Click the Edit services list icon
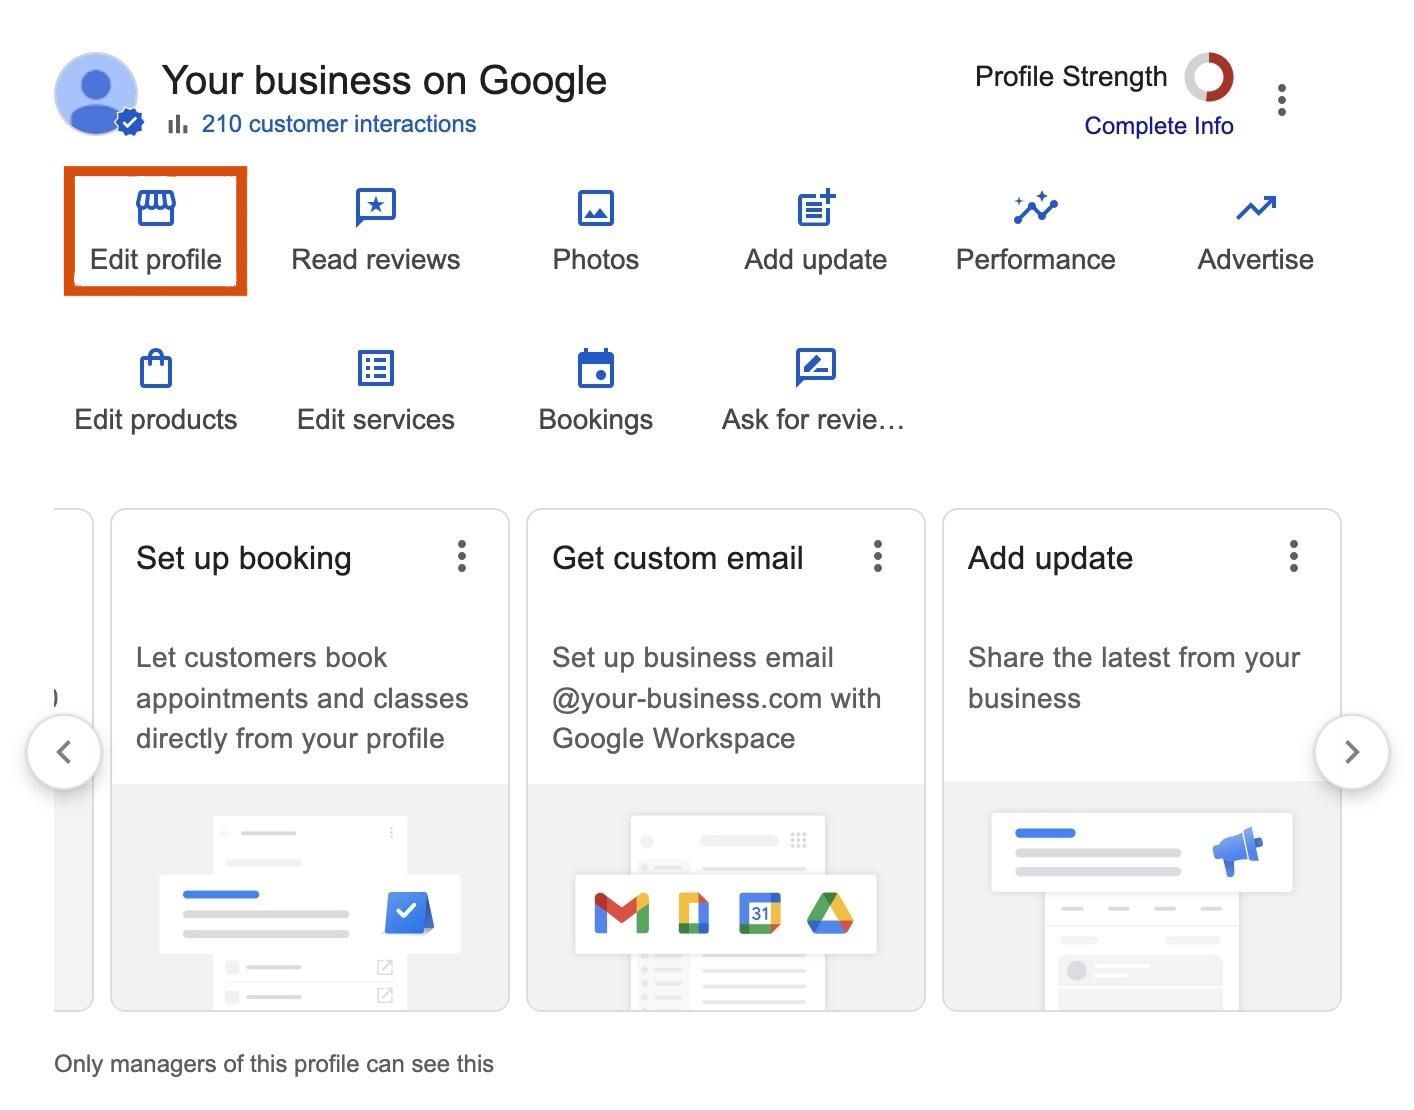Screen dimensions: 1414x1110 coord(376,368)
